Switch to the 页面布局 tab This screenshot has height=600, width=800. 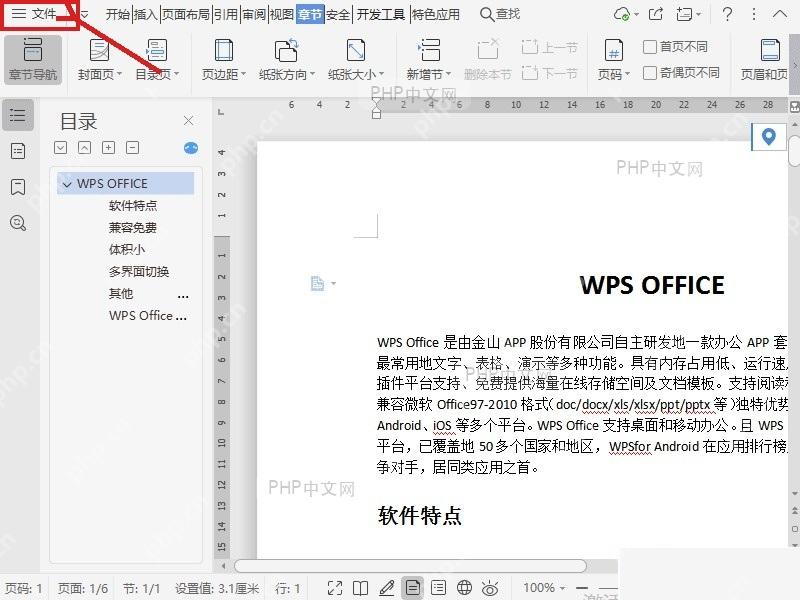[x=186, y=14]
